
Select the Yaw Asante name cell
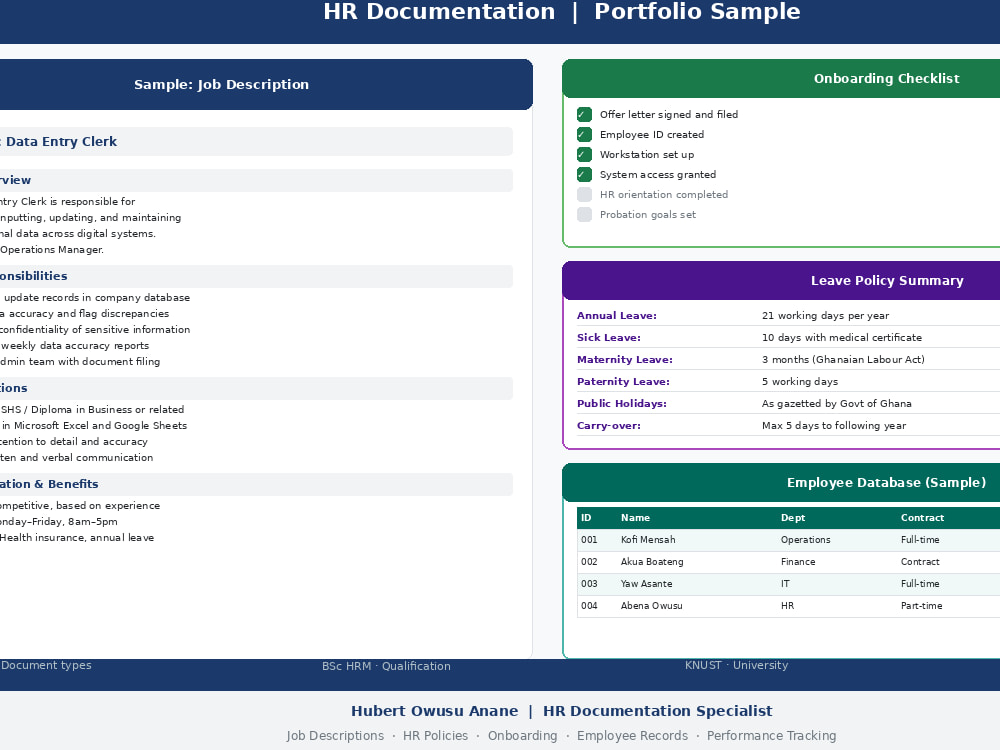647,584
